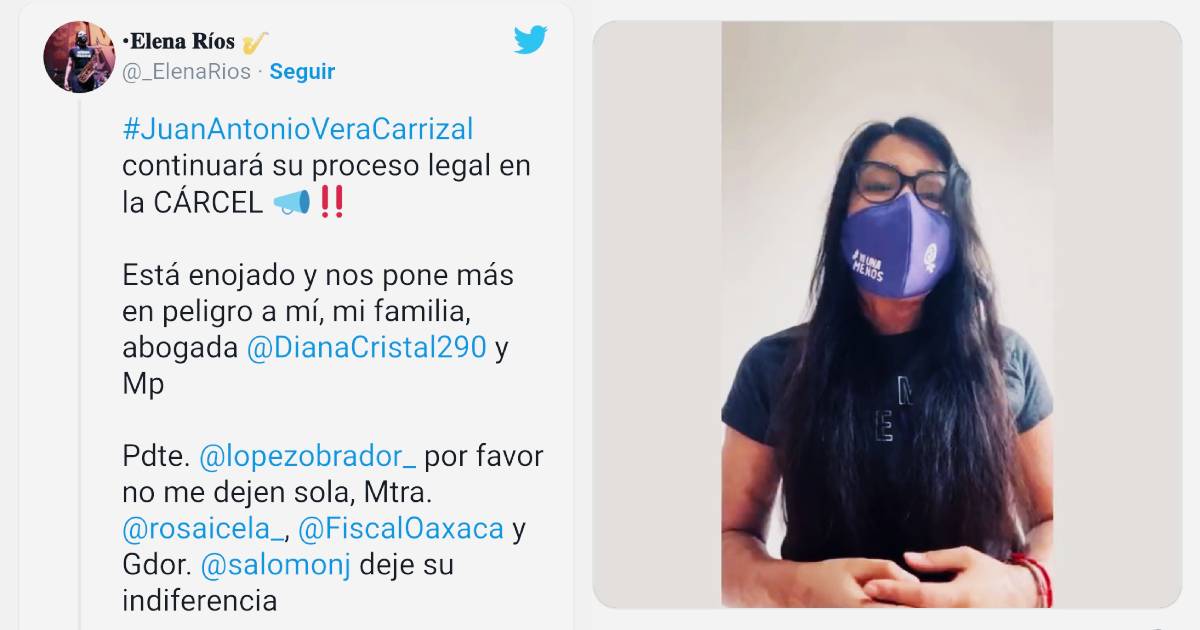The height and width of the screenshot is (630, 1200).
Task: Click the left gray margin of video
Action: (657, 314)
